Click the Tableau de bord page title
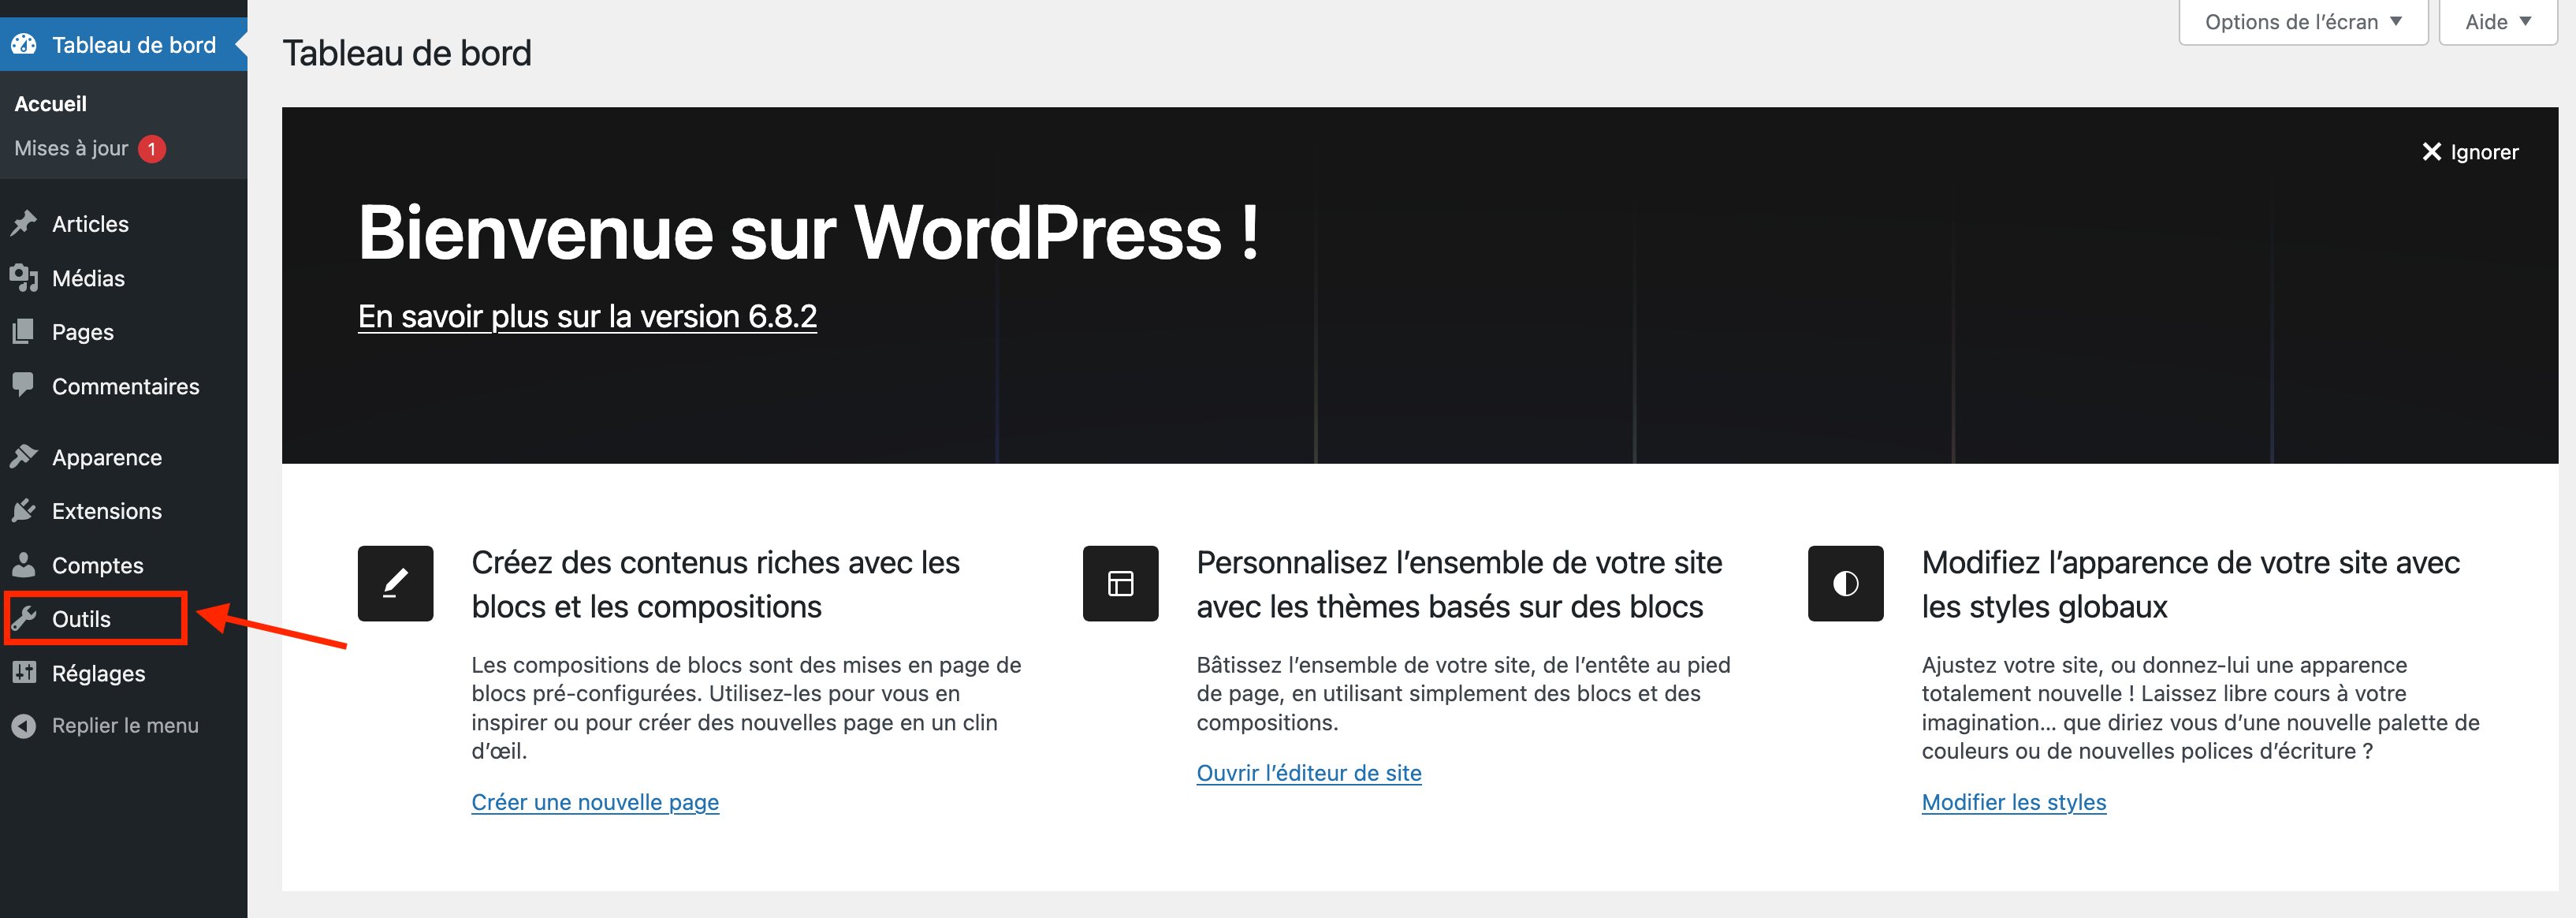2576x918 pixels. click(x=407, y=53)
